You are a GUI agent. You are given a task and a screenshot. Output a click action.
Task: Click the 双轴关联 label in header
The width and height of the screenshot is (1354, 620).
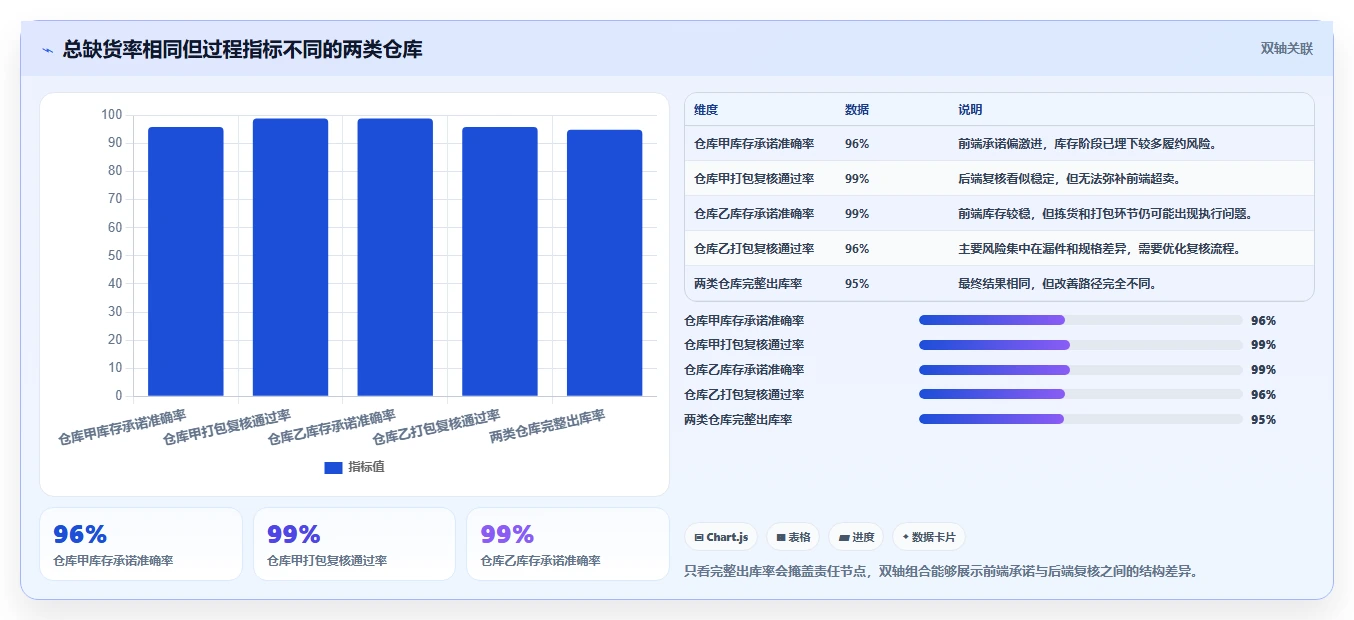point(1286,48)
